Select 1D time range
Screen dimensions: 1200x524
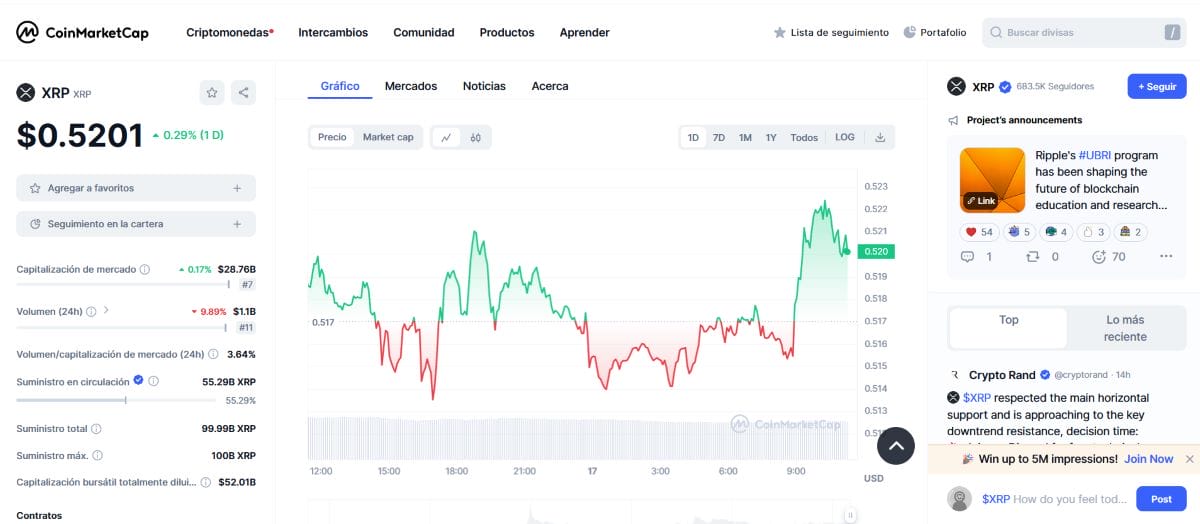click(x=693, y=138)
